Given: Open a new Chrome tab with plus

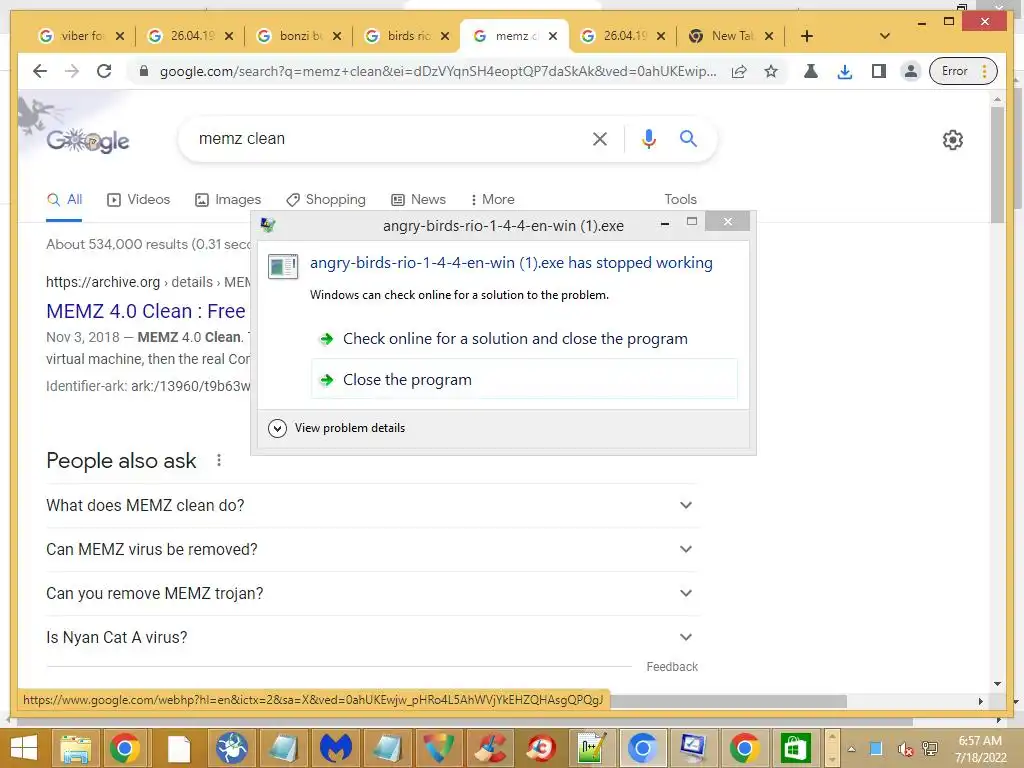Looking at the screenshot, I should pyautogui.click(x=807, y=36).
